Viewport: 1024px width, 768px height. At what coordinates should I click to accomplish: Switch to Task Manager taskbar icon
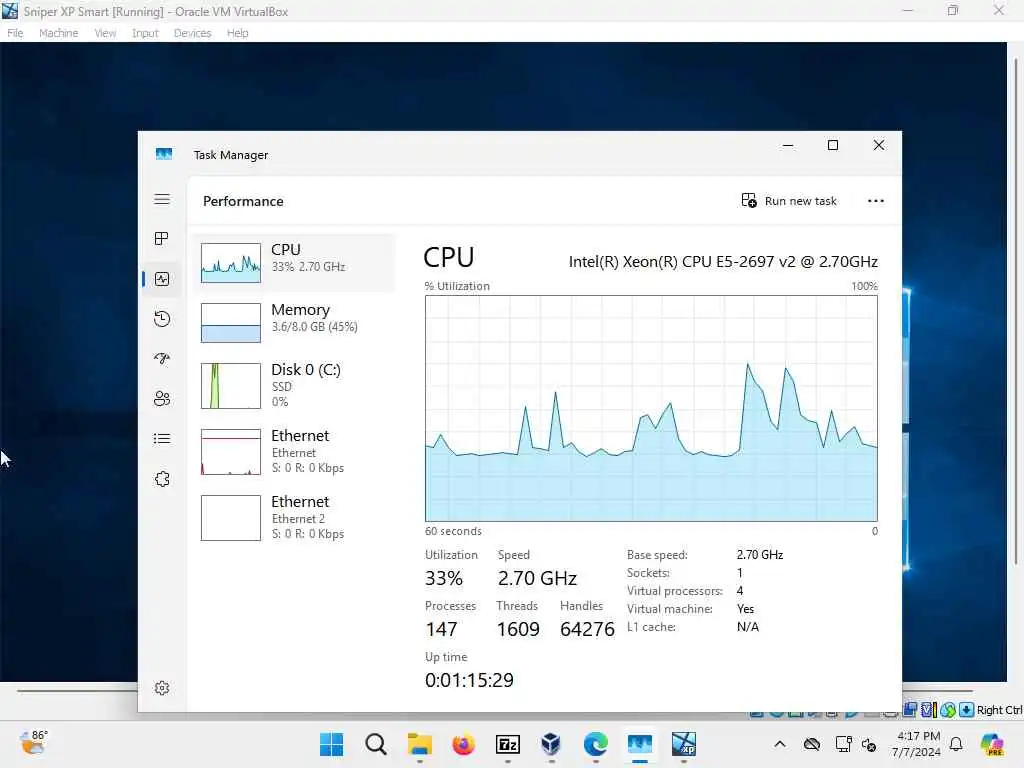tap(639, 744)
